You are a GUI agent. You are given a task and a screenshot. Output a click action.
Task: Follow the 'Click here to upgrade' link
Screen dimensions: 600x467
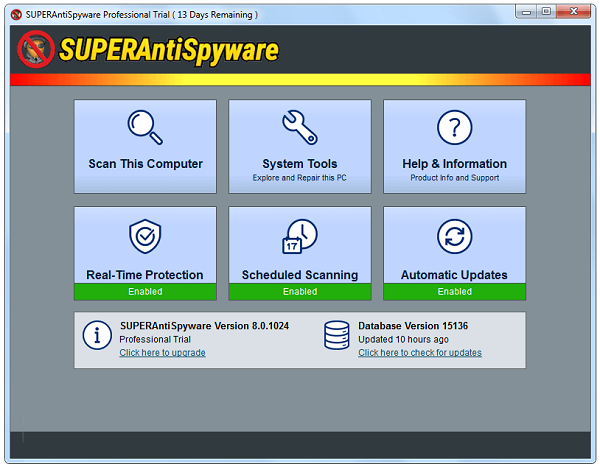click(x=162, y=353)
